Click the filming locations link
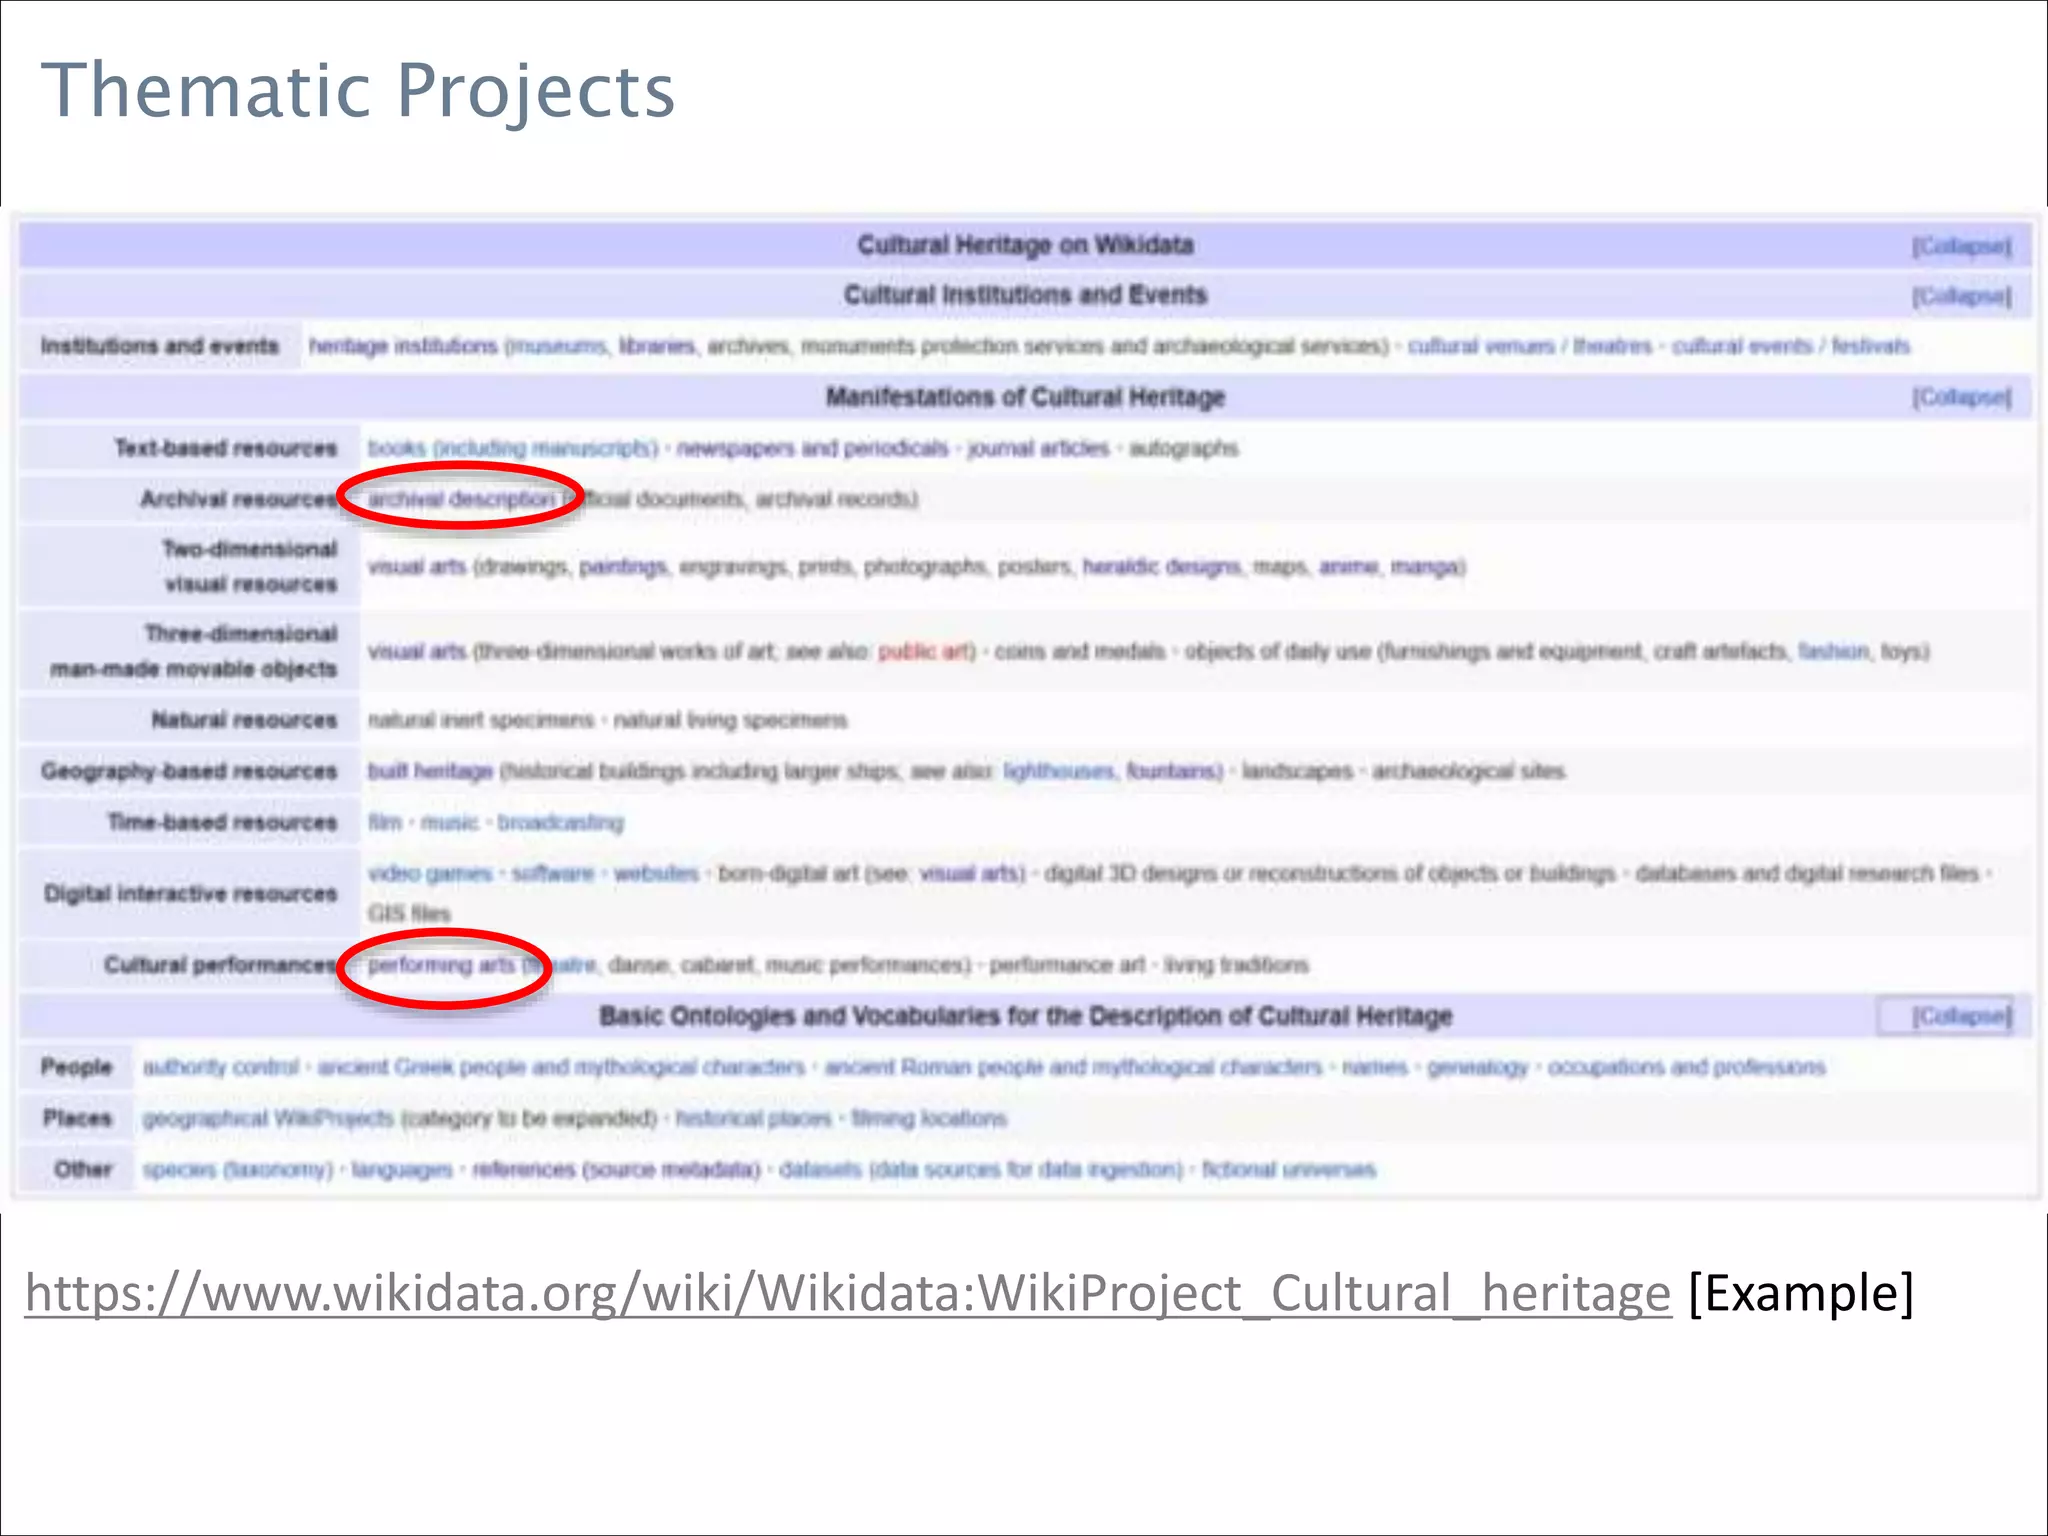The width and height of the screenshot is (2048, 1536). click(928, 1118)
